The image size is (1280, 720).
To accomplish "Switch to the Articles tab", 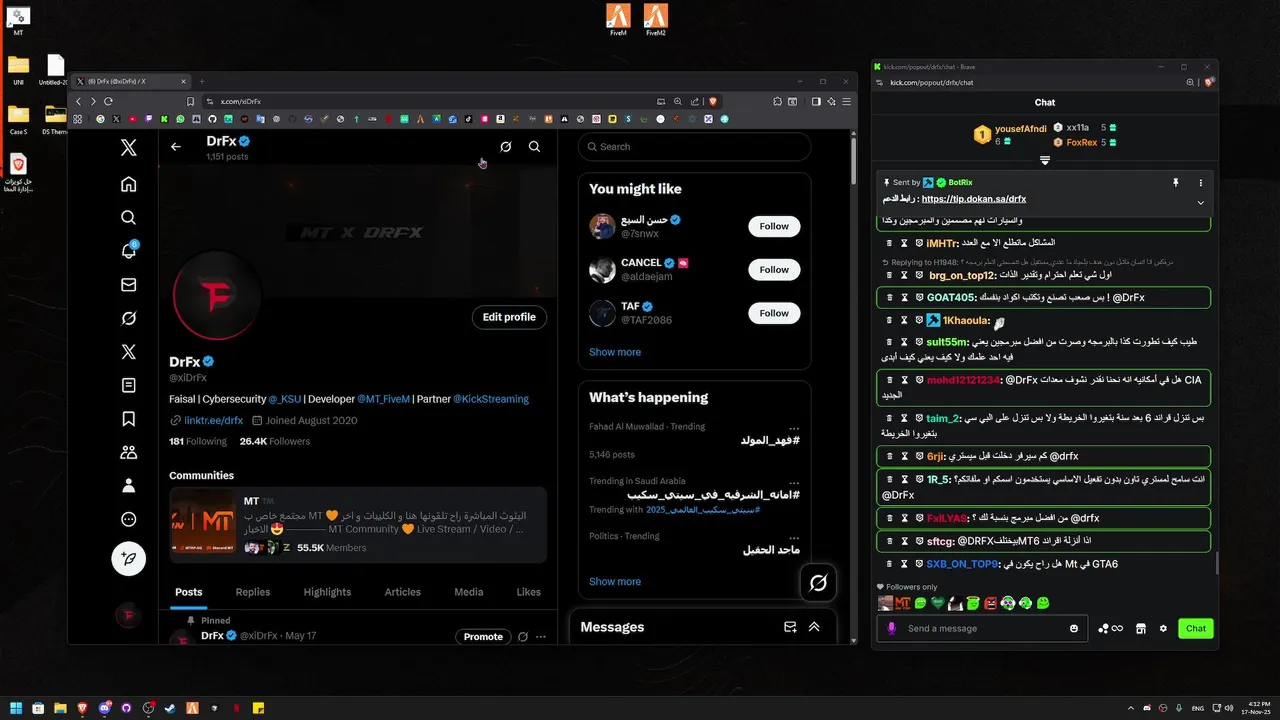I will click(x=403, y=592).
